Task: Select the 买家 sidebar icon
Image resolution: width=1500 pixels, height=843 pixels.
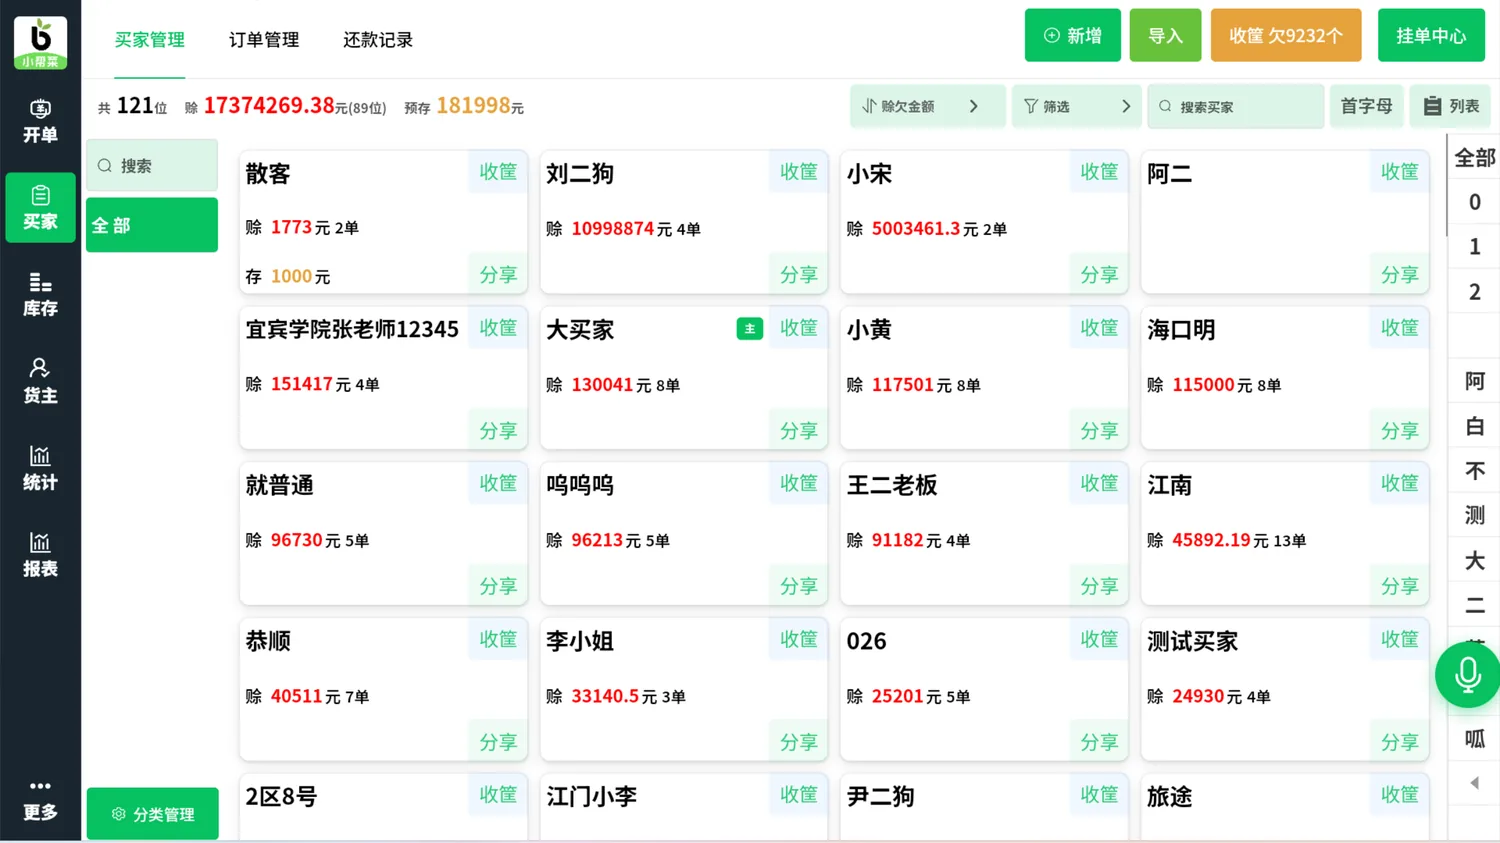Action: [40, 208]
